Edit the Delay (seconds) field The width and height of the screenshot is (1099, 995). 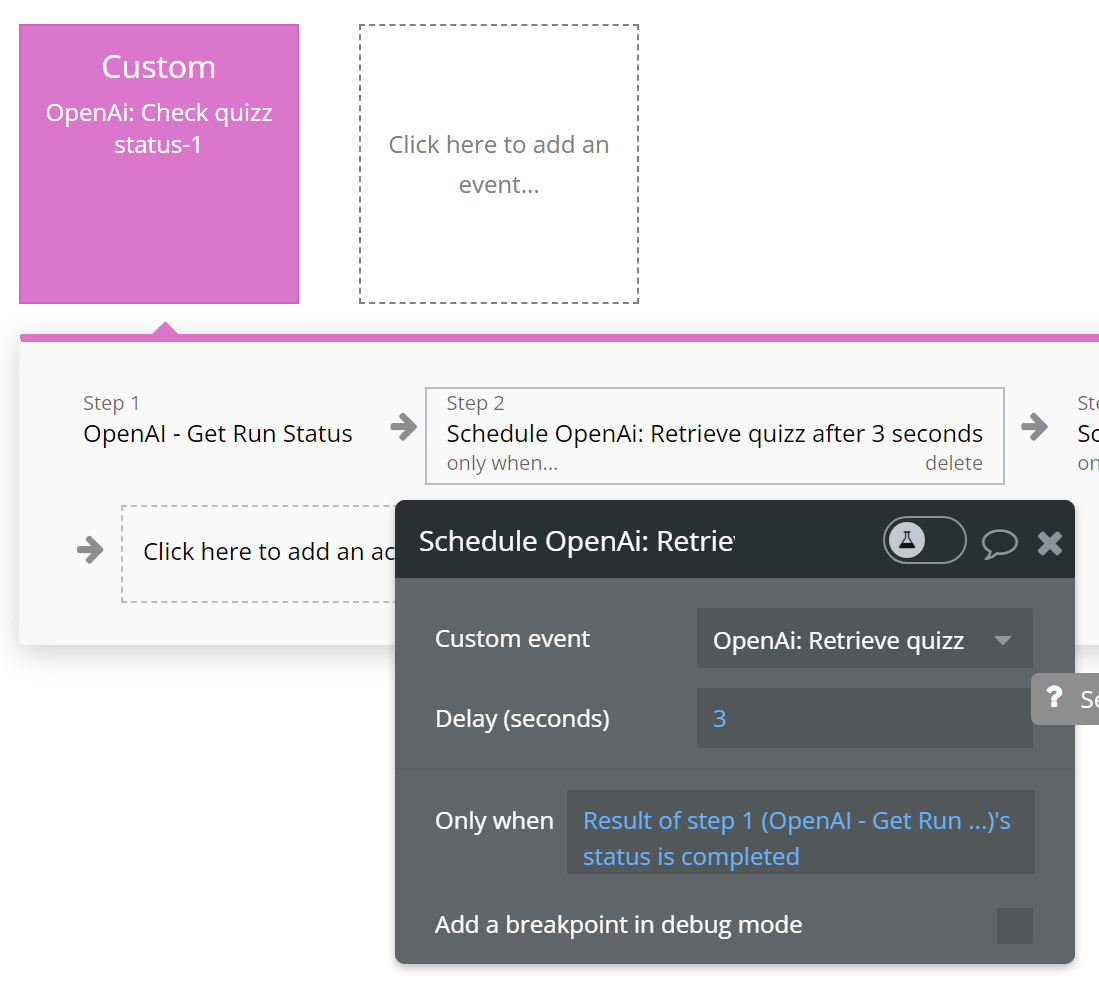864,718
